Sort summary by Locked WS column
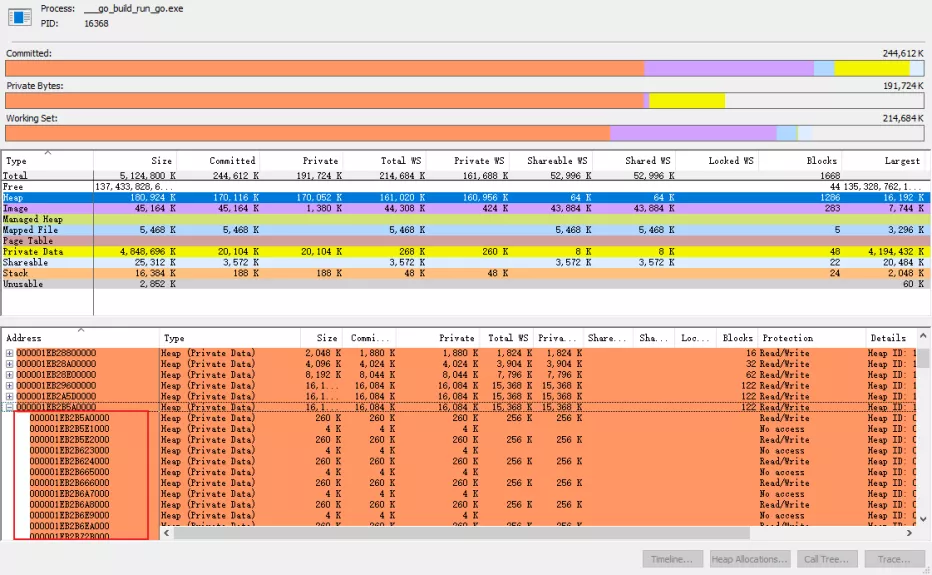The image size is (932, 575). pyautogui.click(x=717, y=161)
